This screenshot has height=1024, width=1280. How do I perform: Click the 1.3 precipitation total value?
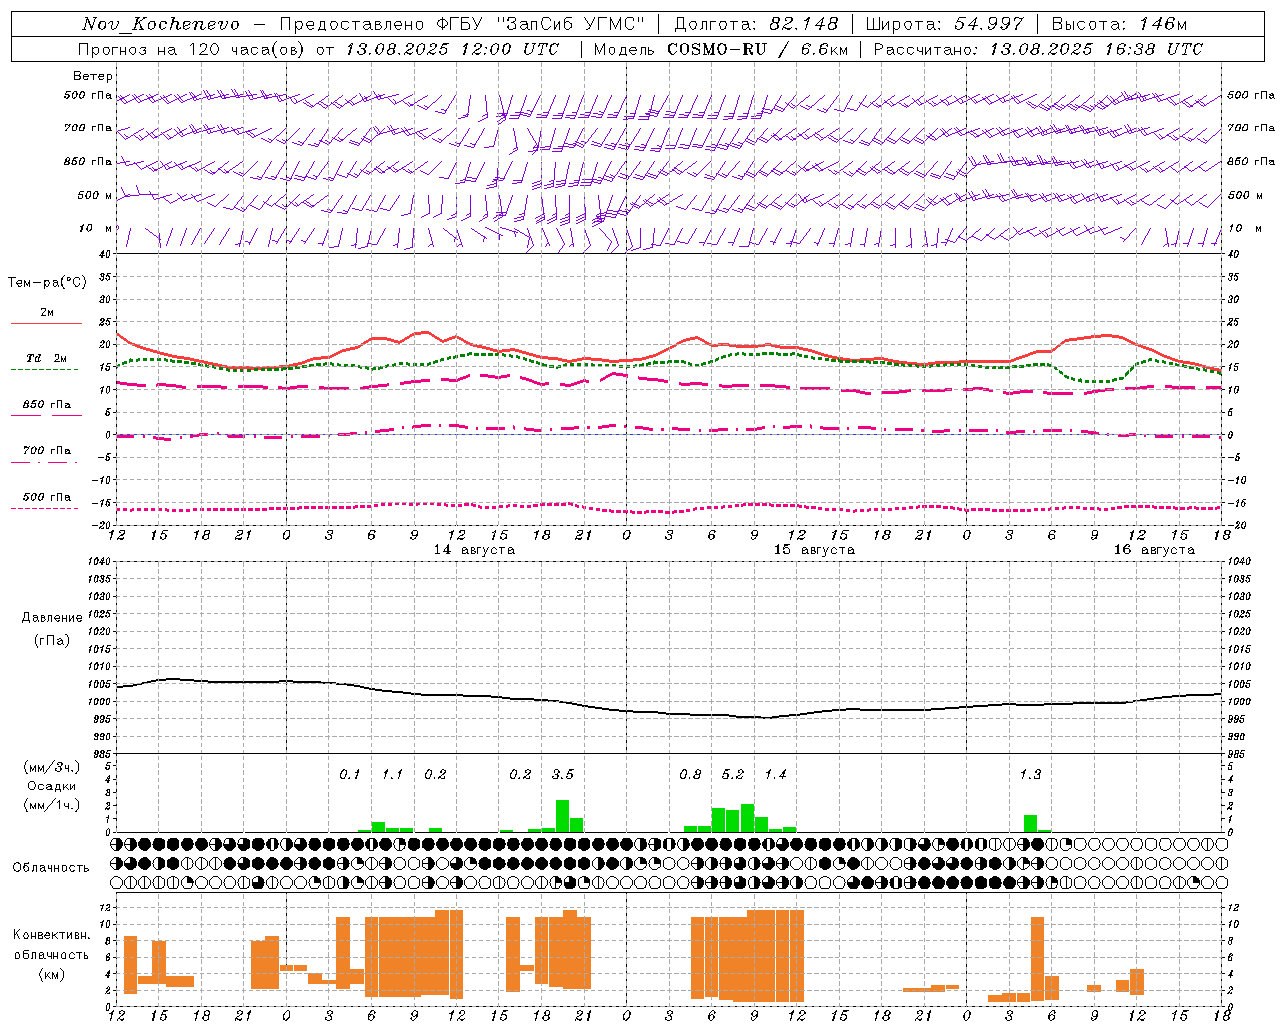coord(1030,774)
